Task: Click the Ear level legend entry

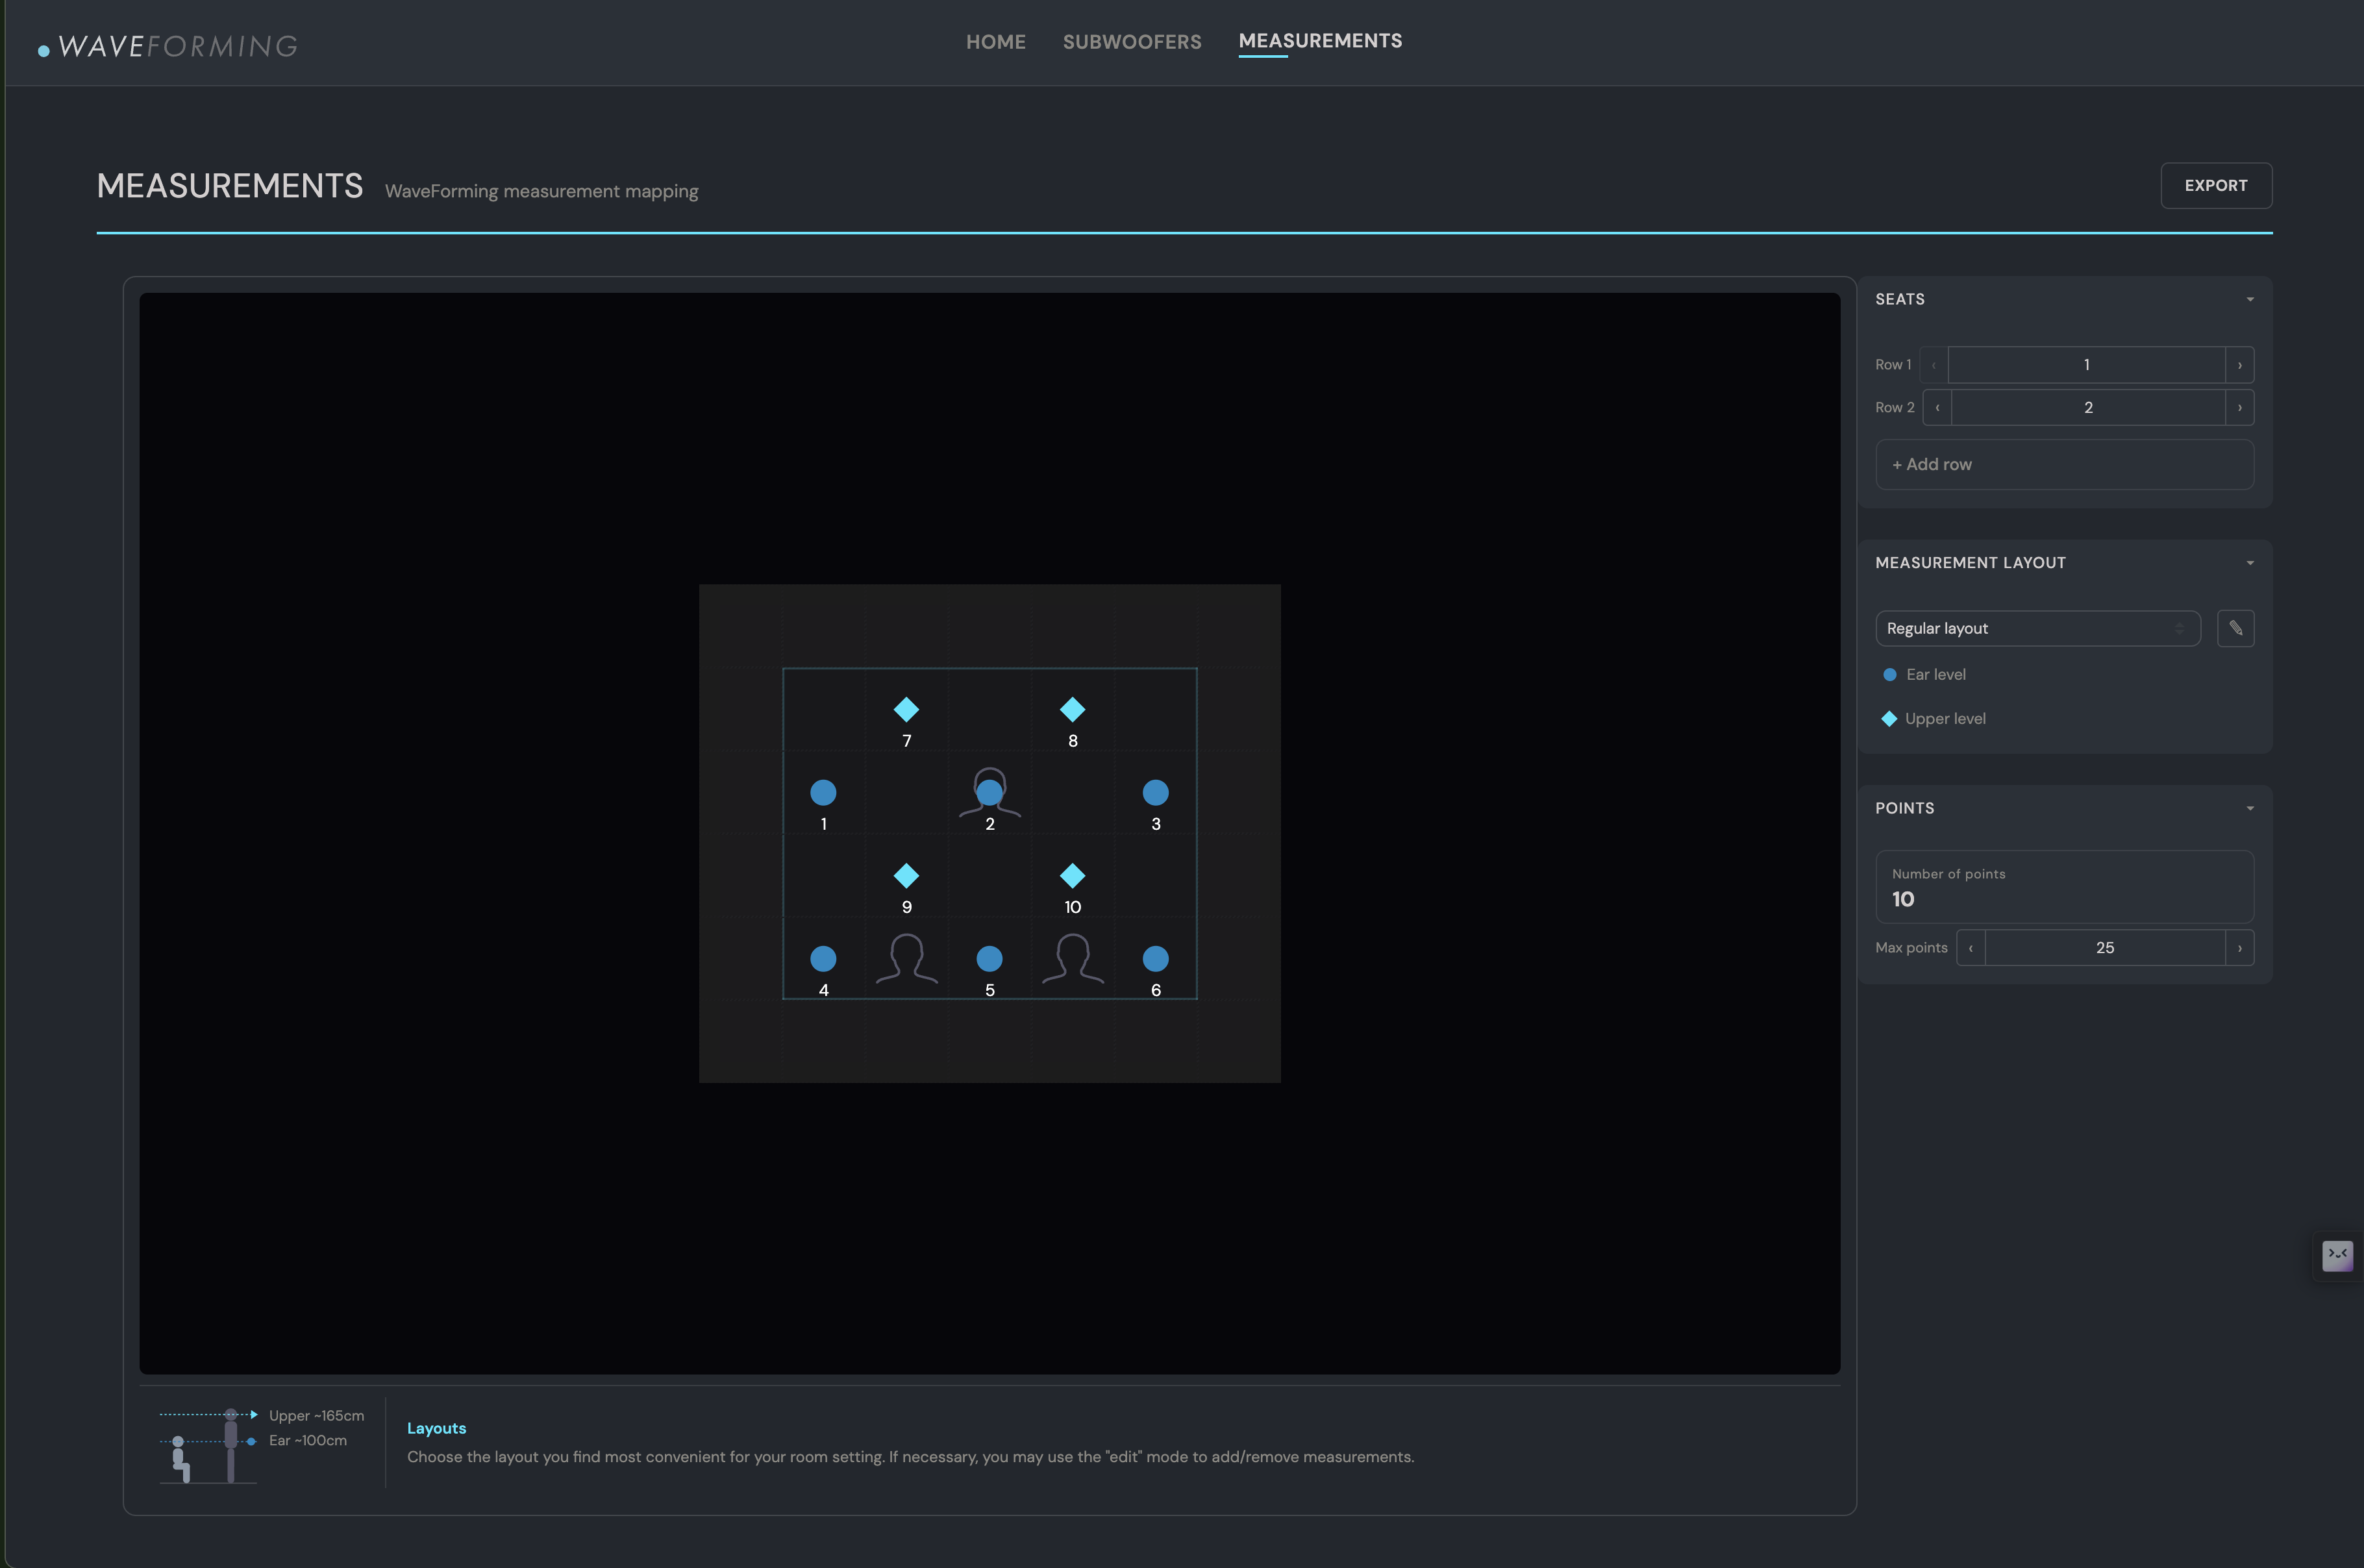Action: [x=1924, y=674]
